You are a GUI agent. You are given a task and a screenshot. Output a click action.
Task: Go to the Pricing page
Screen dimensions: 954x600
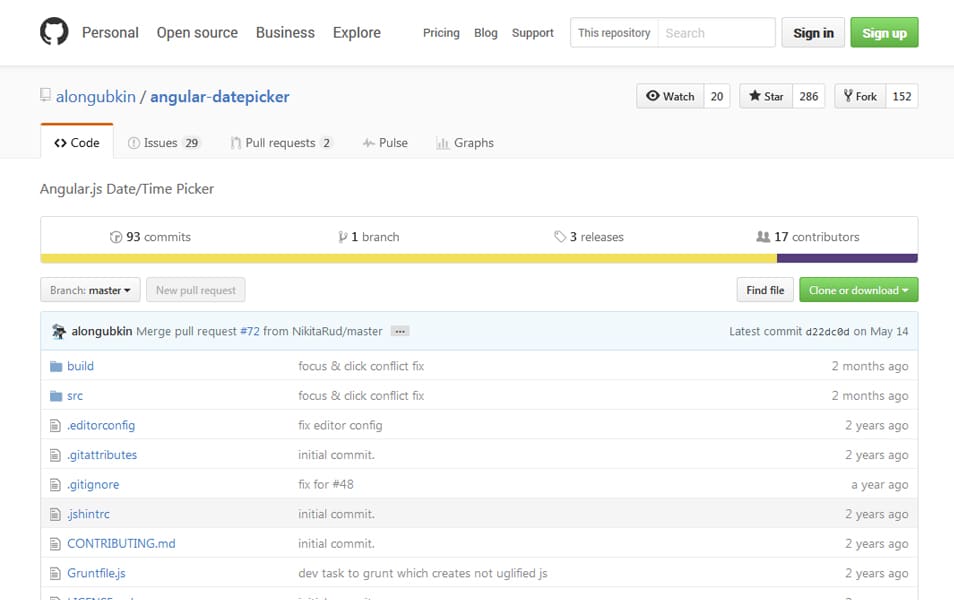[441, 33]
